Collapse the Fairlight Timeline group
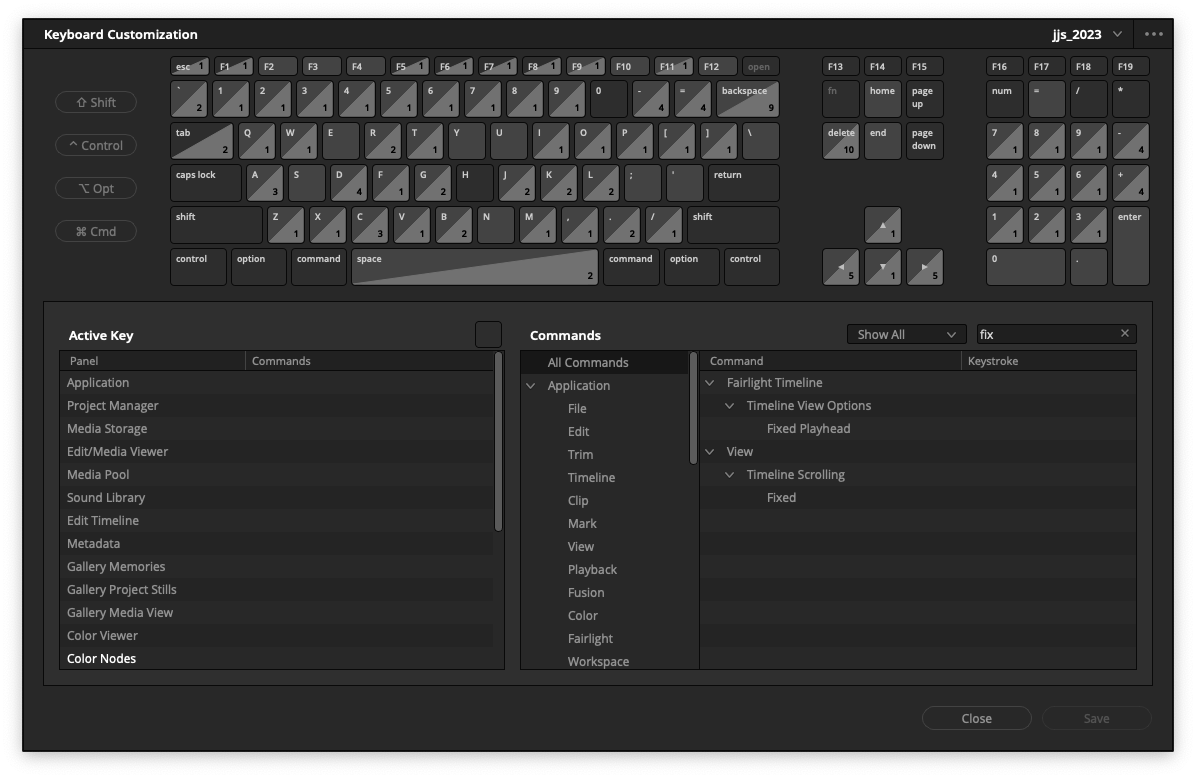This screenshot has width=1196, height=778. point(710,382)
